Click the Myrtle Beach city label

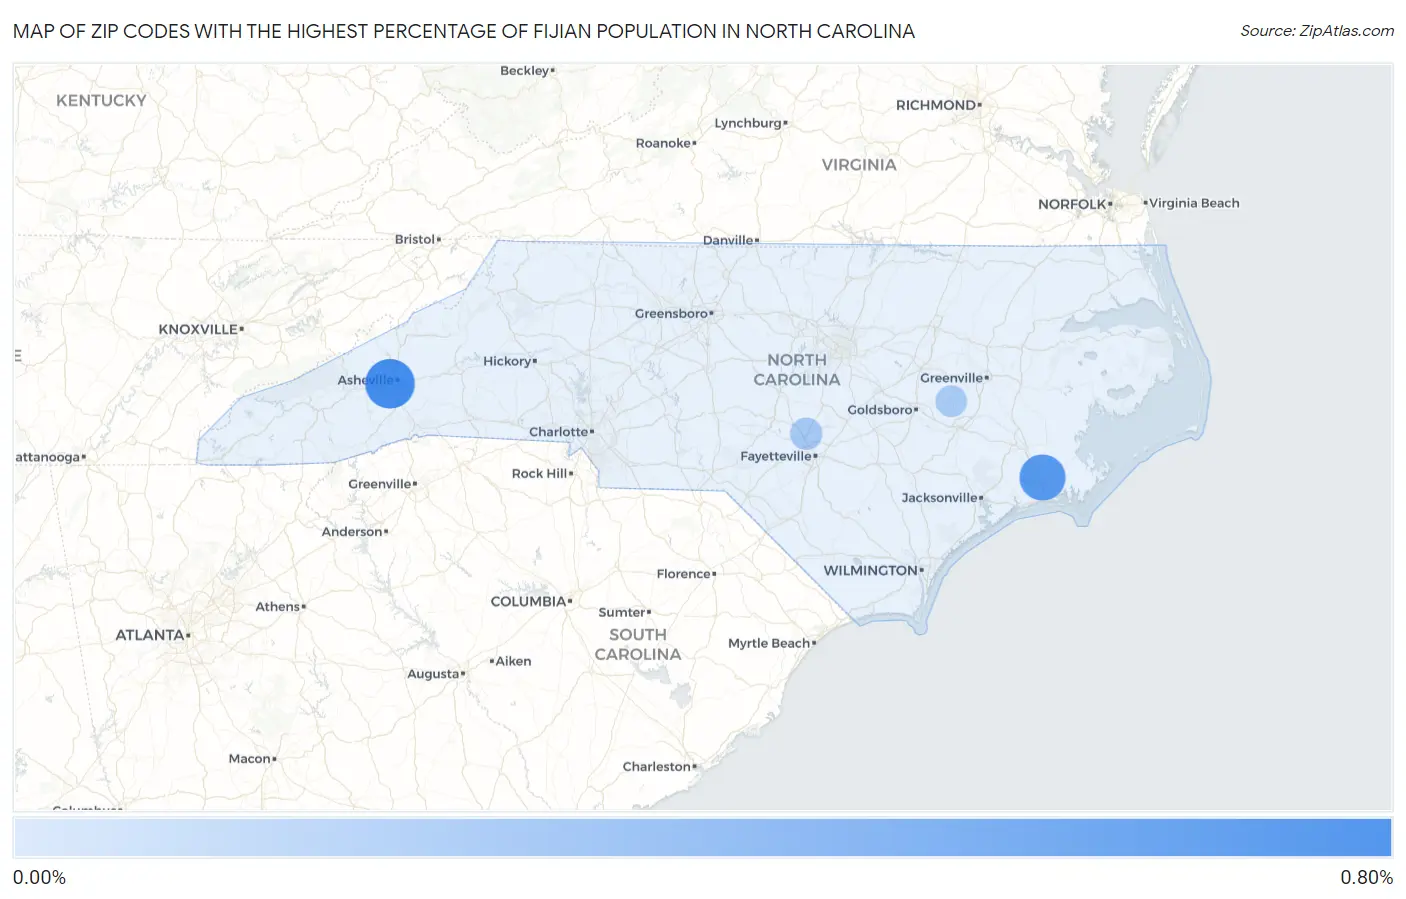(x=769, y=643)
